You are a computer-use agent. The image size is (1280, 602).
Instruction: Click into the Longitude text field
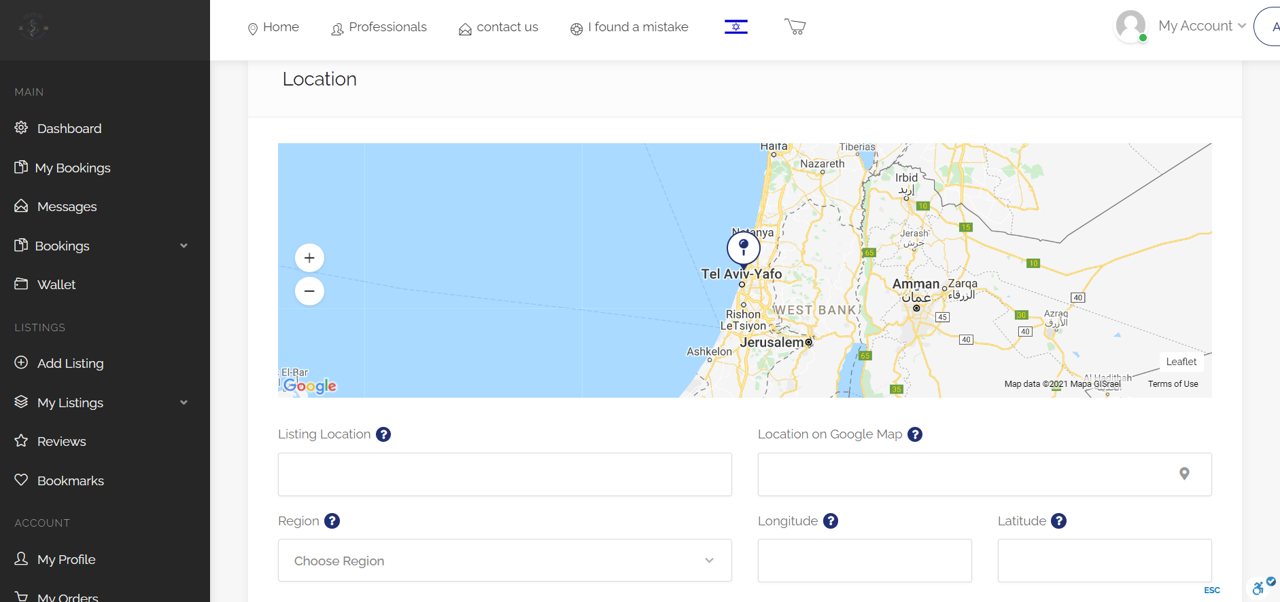(x=864, y=561)
